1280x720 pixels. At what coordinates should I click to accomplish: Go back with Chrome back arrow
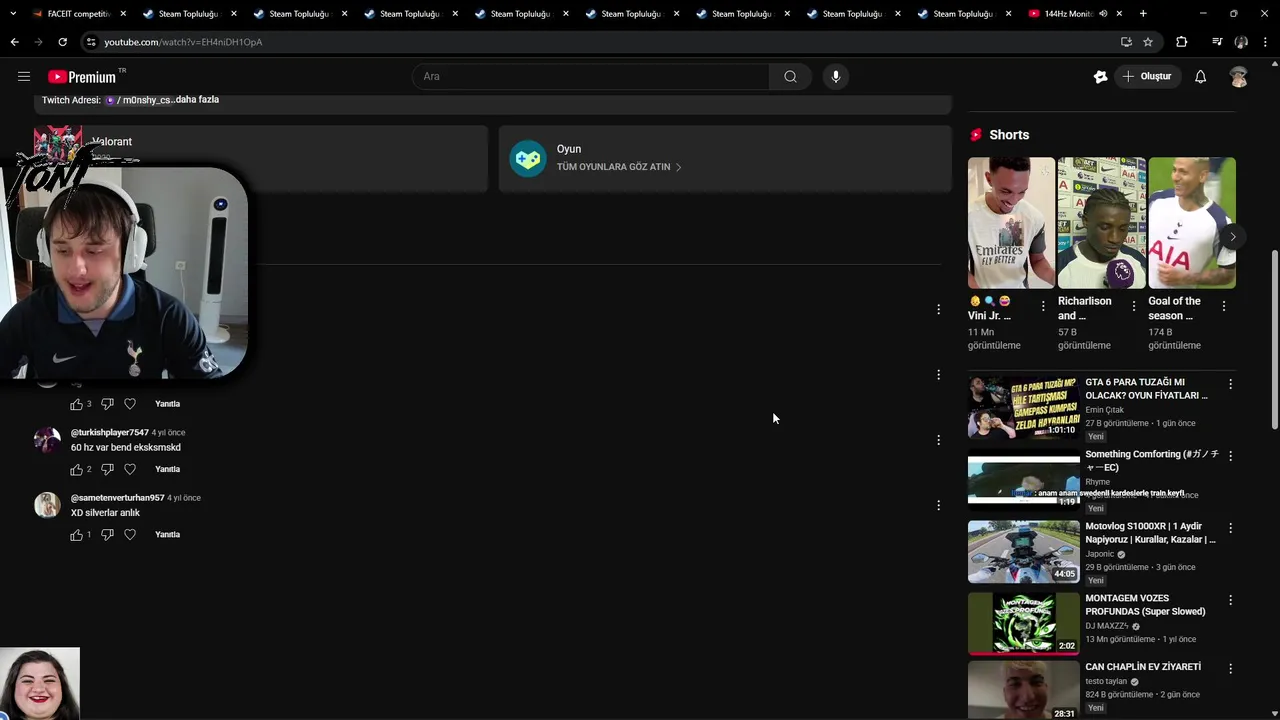(x=14, y=42)
